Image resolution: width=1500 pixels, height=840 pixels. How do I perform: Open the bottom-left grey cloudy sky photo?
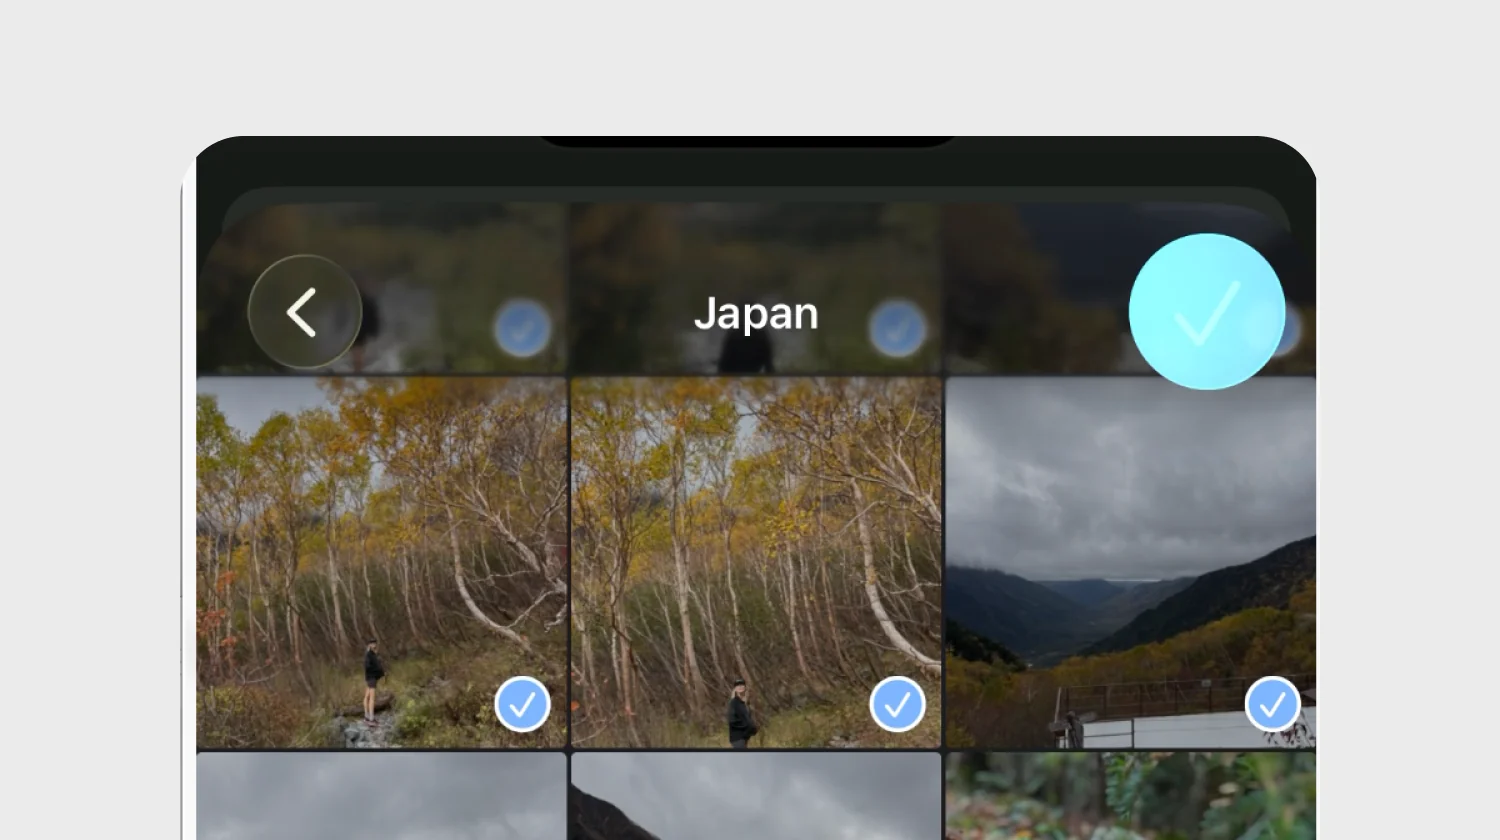point(381,796)
